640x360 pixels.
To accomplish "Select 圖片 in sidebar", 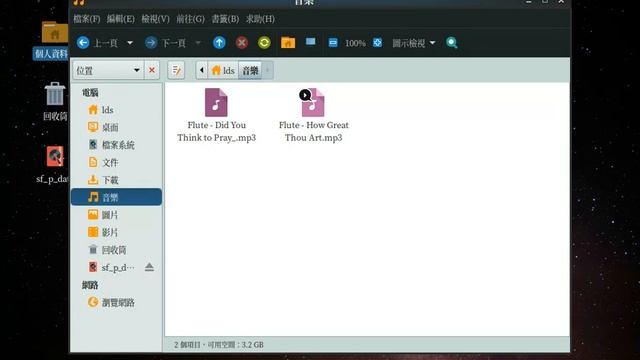I will coord(116,215).
